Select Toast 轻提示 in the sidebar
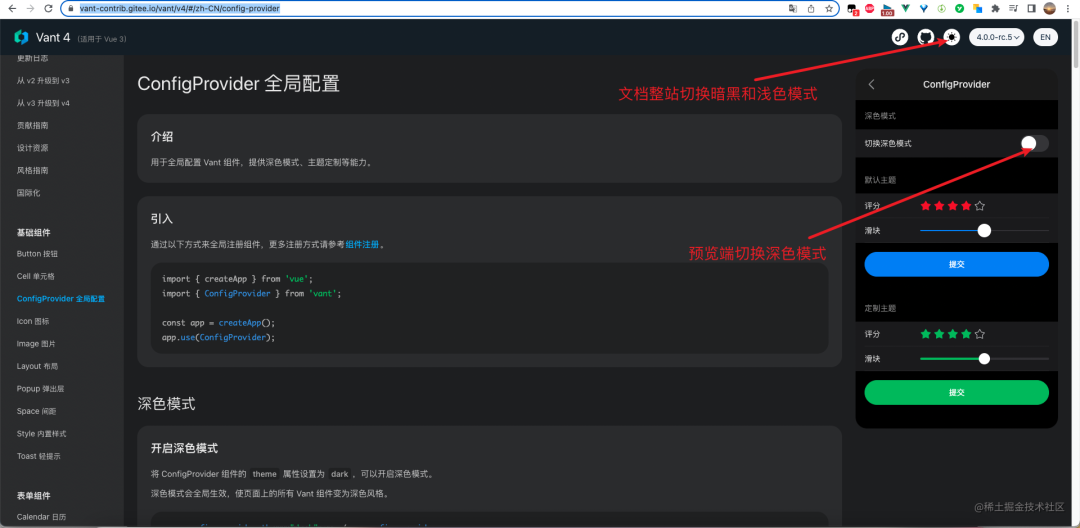Screen dimensions: 1080x528 (39, 456)
